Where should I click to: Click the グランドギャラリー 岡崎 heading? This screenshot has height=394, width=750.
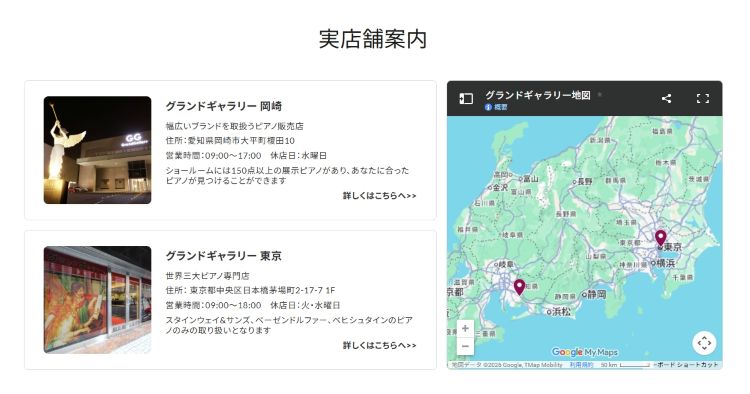point(223,106)
